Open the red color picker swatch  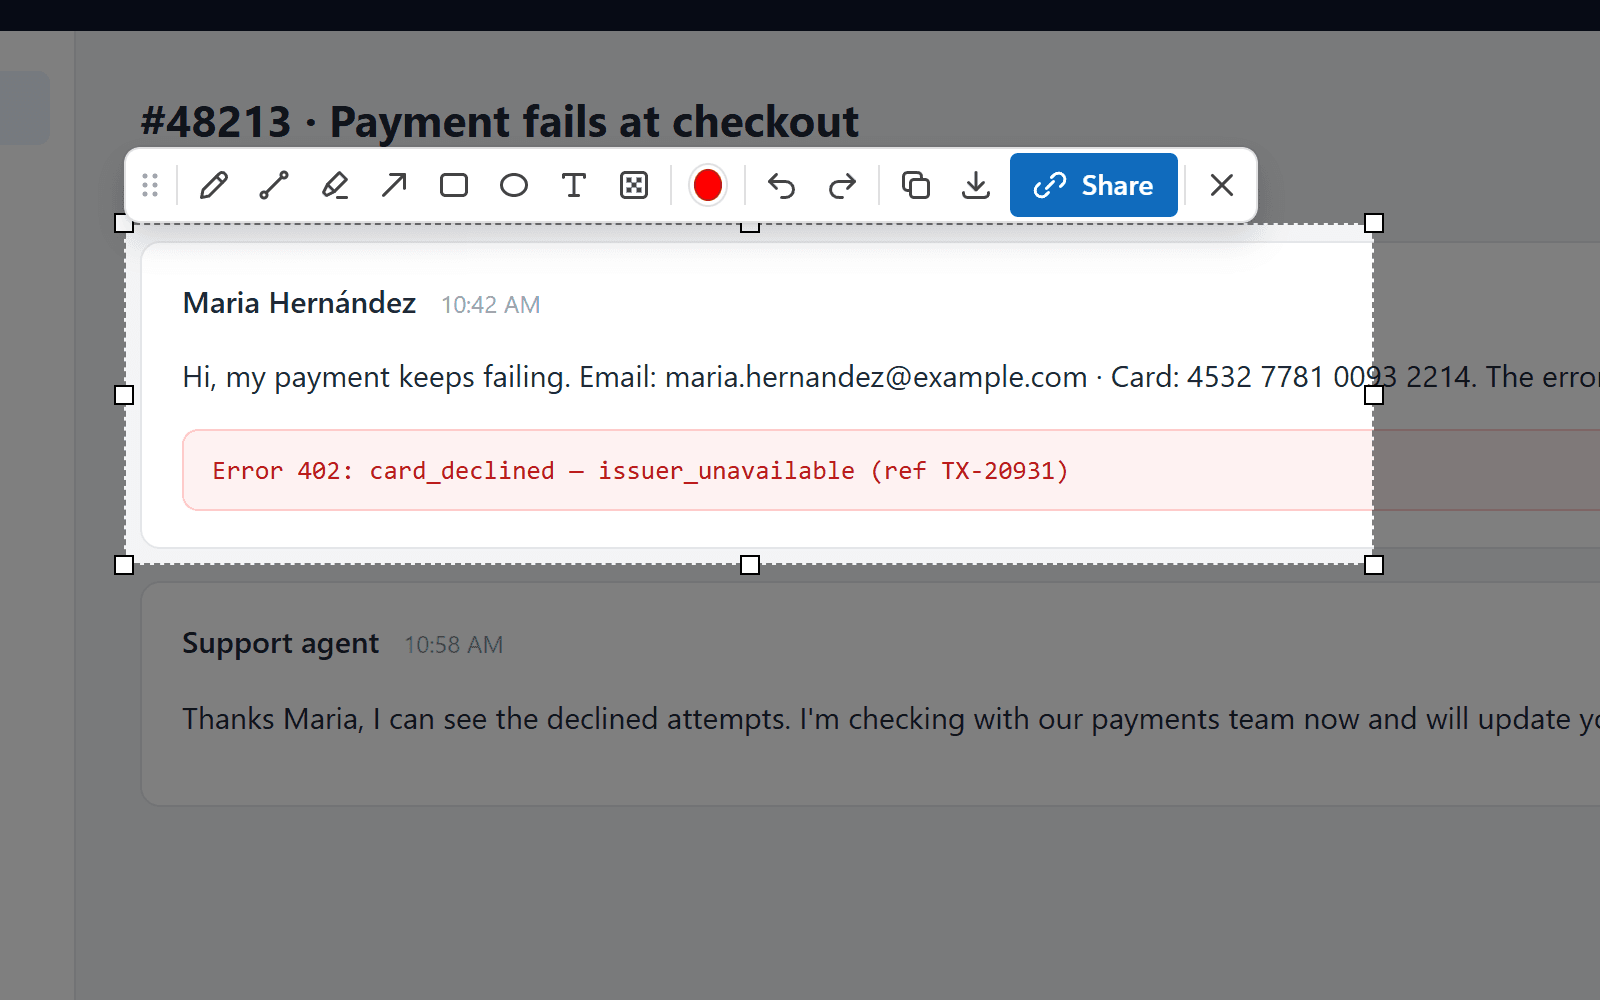(x=708, y=185)
